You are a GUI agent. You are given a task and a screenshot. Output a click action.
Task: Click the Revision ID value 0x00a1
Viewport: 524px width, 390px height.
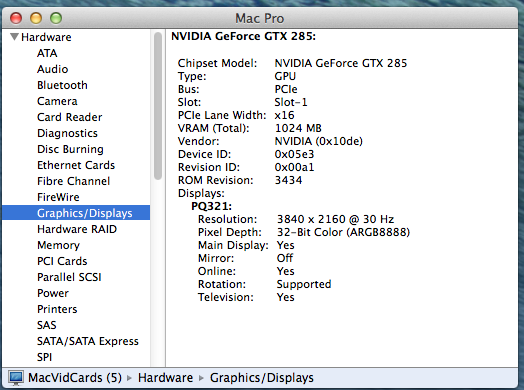coord(294,167)
